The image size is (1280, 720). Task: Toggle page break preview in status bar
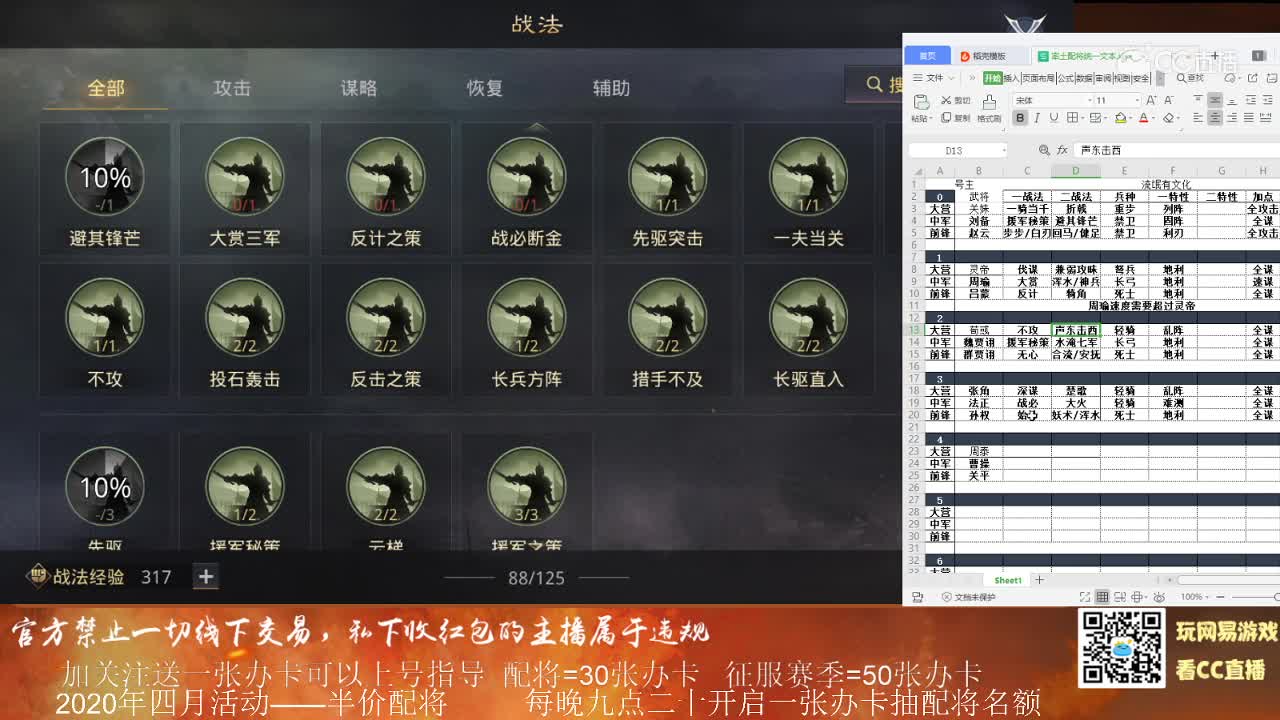click(x=1119, y=597)
